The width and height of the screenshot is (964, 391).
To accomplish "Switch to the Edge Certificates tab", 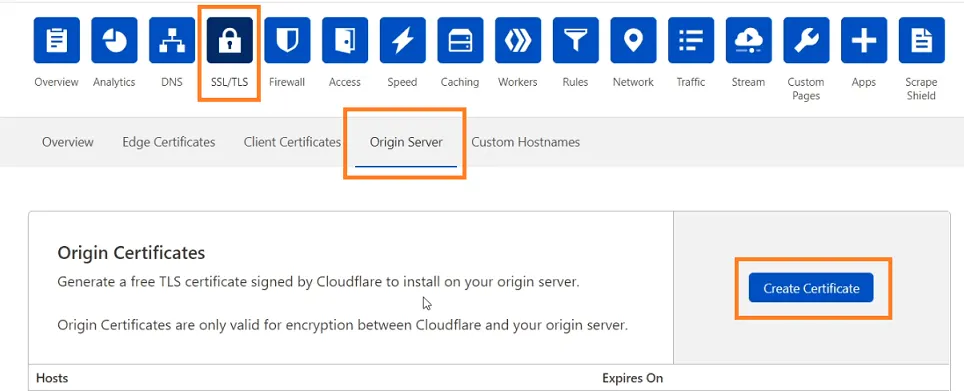I will pyautogui.click(x=168, y=142).
